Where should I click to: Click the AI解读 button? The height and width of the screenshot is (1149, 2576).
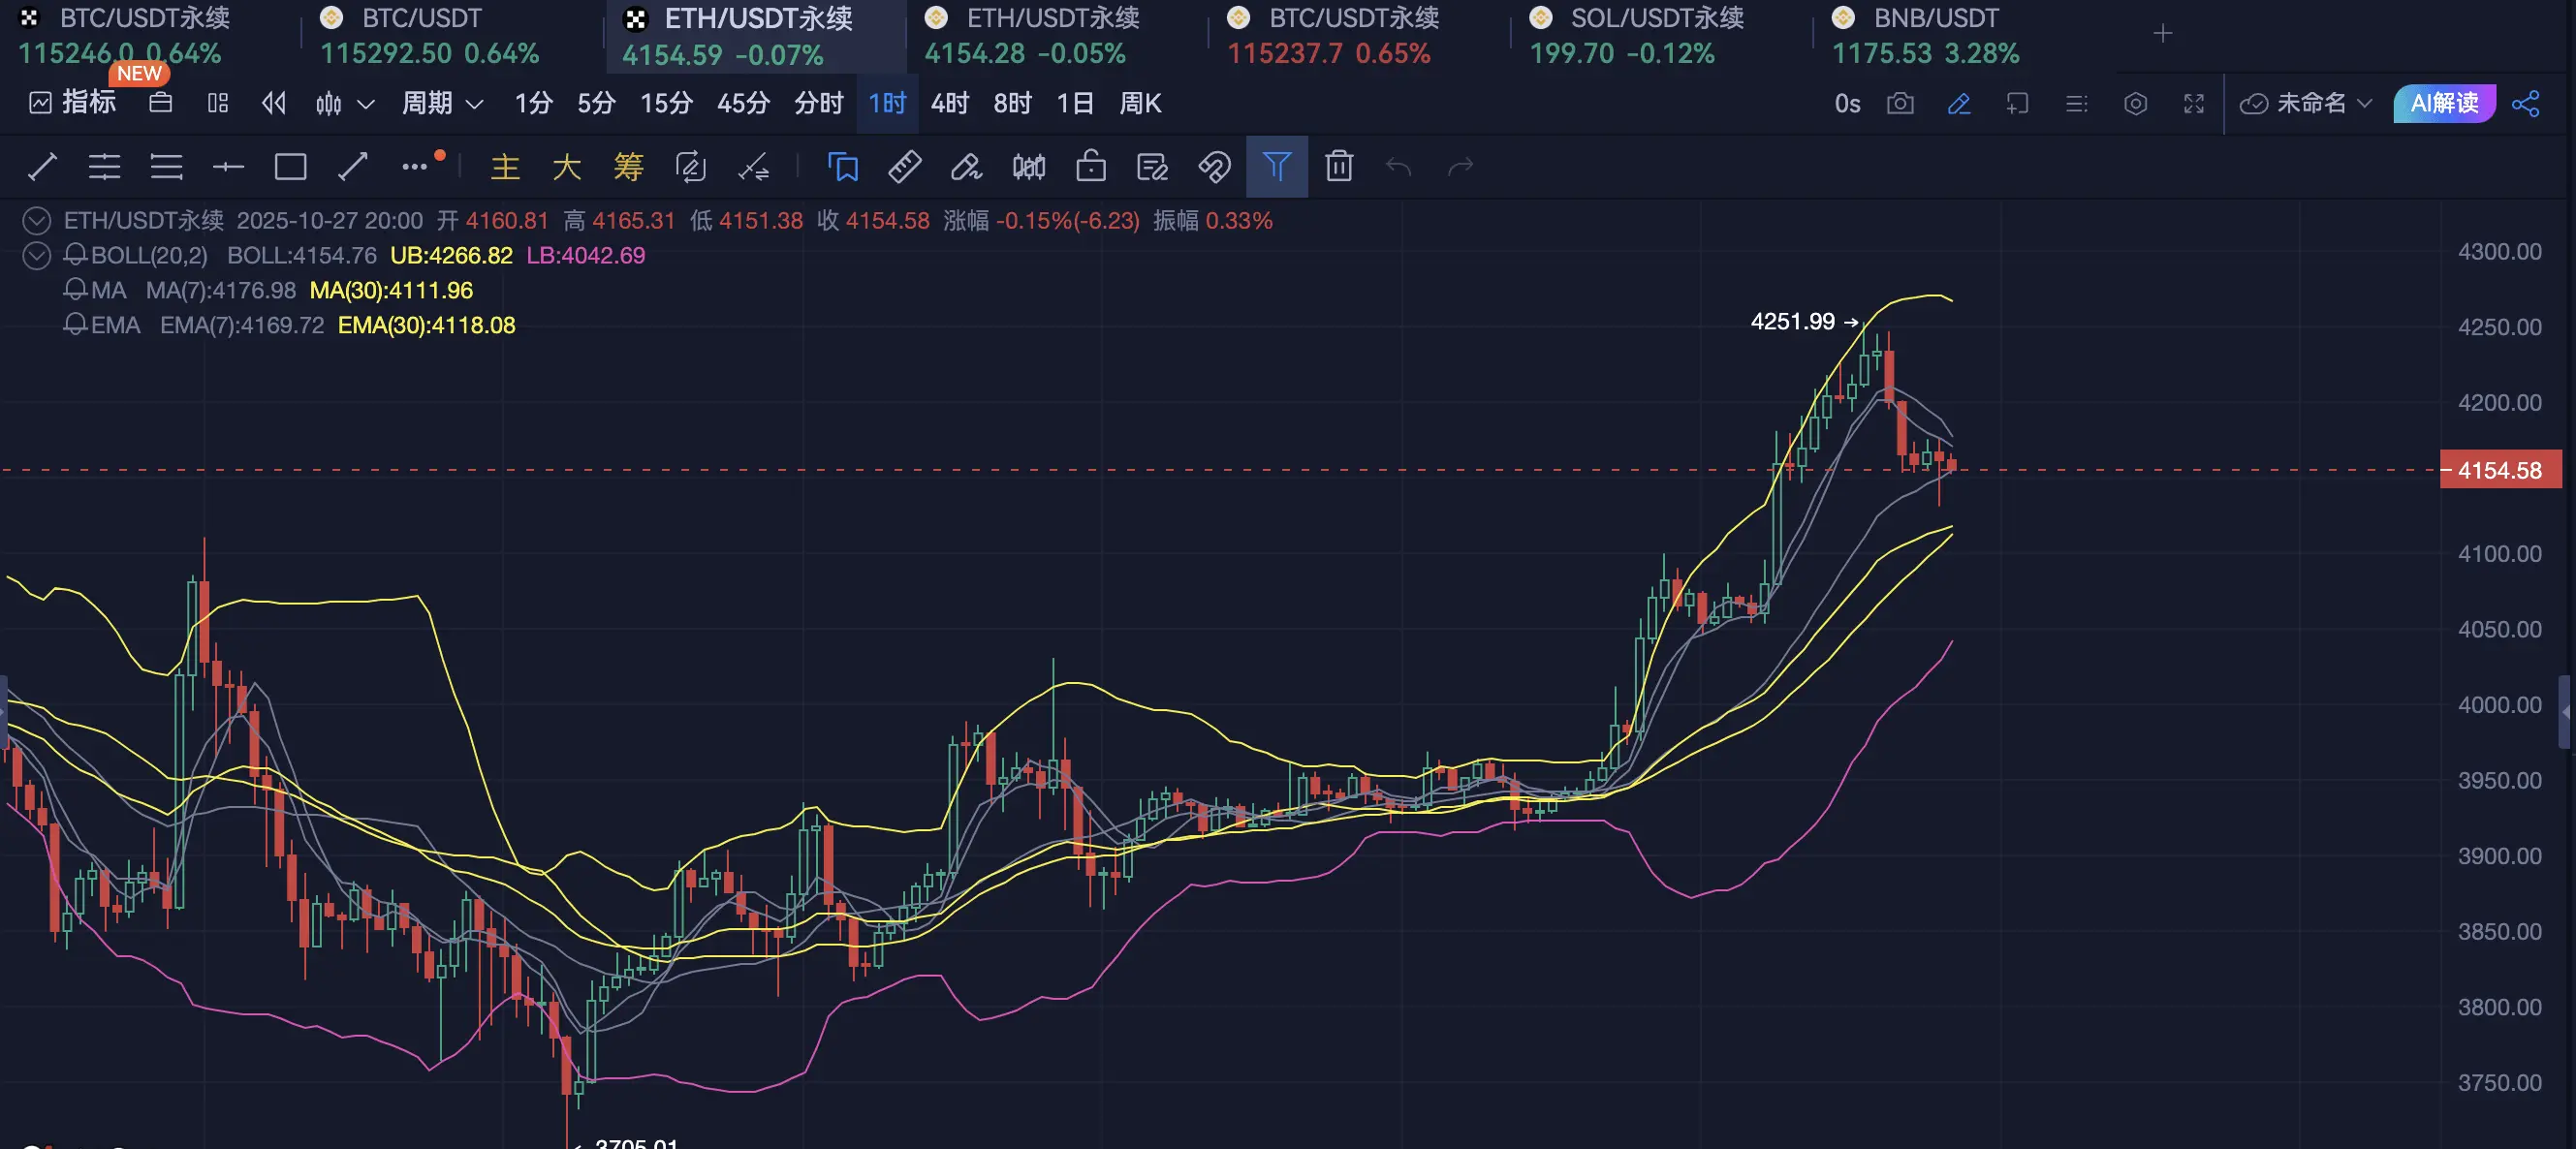2443,103
